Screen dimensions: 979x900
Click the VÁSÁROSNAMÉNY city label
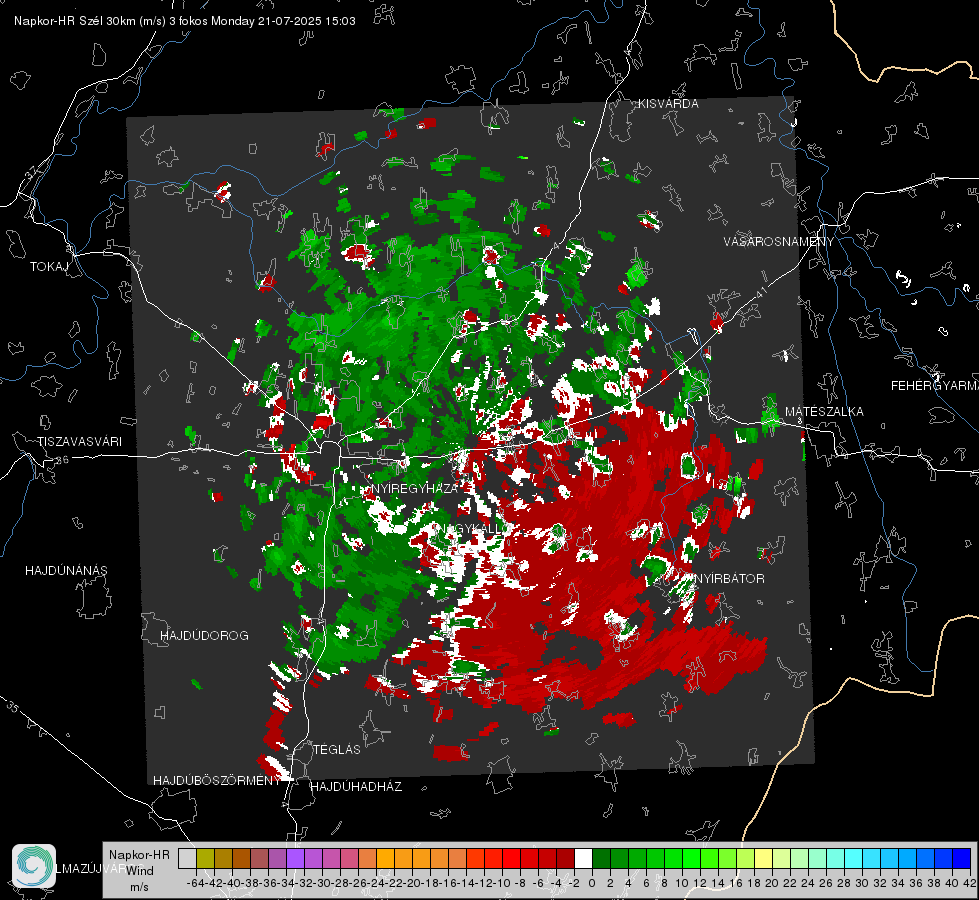pyautogui.click(x=779, y=242)
